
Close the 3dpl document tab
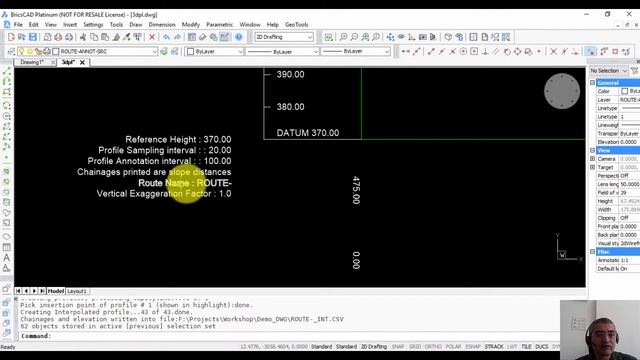(82, 62)
